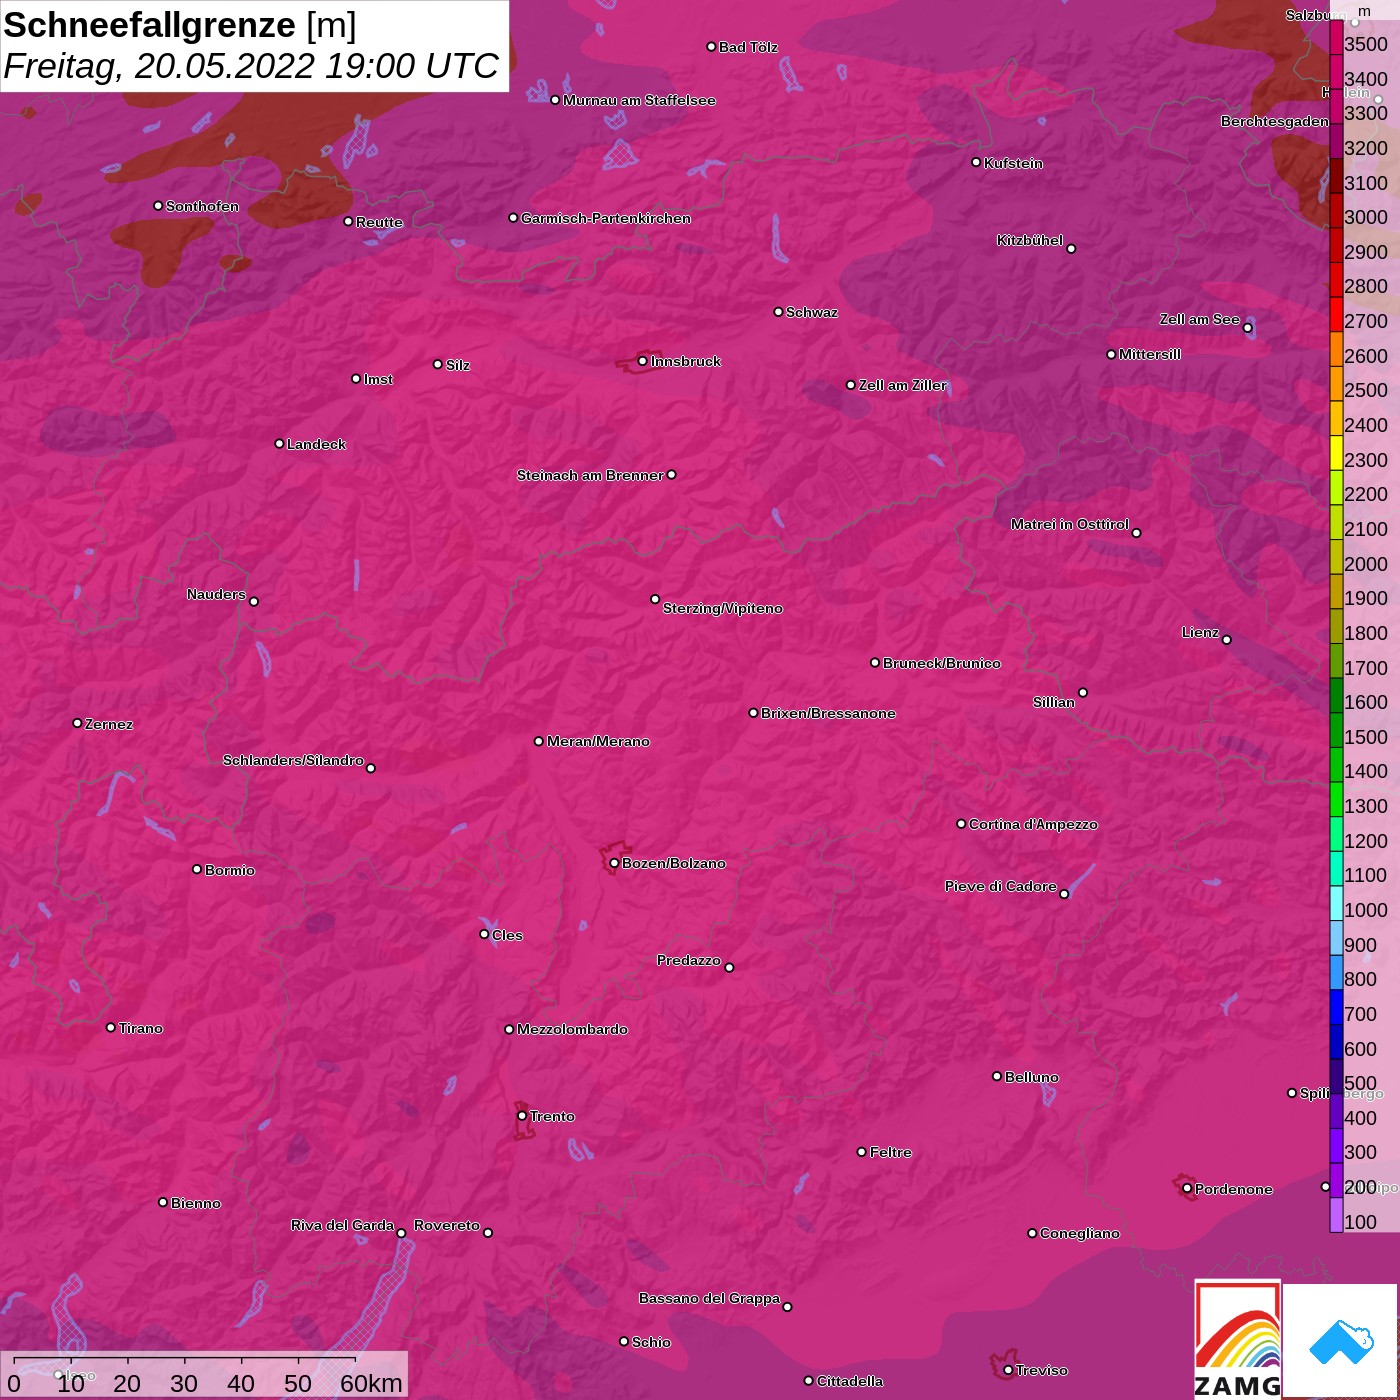Image resolution: width=1400 pixels, height=1400 pixels.
Task: Click the legend value 2000
Action: tap(1366, 564)
